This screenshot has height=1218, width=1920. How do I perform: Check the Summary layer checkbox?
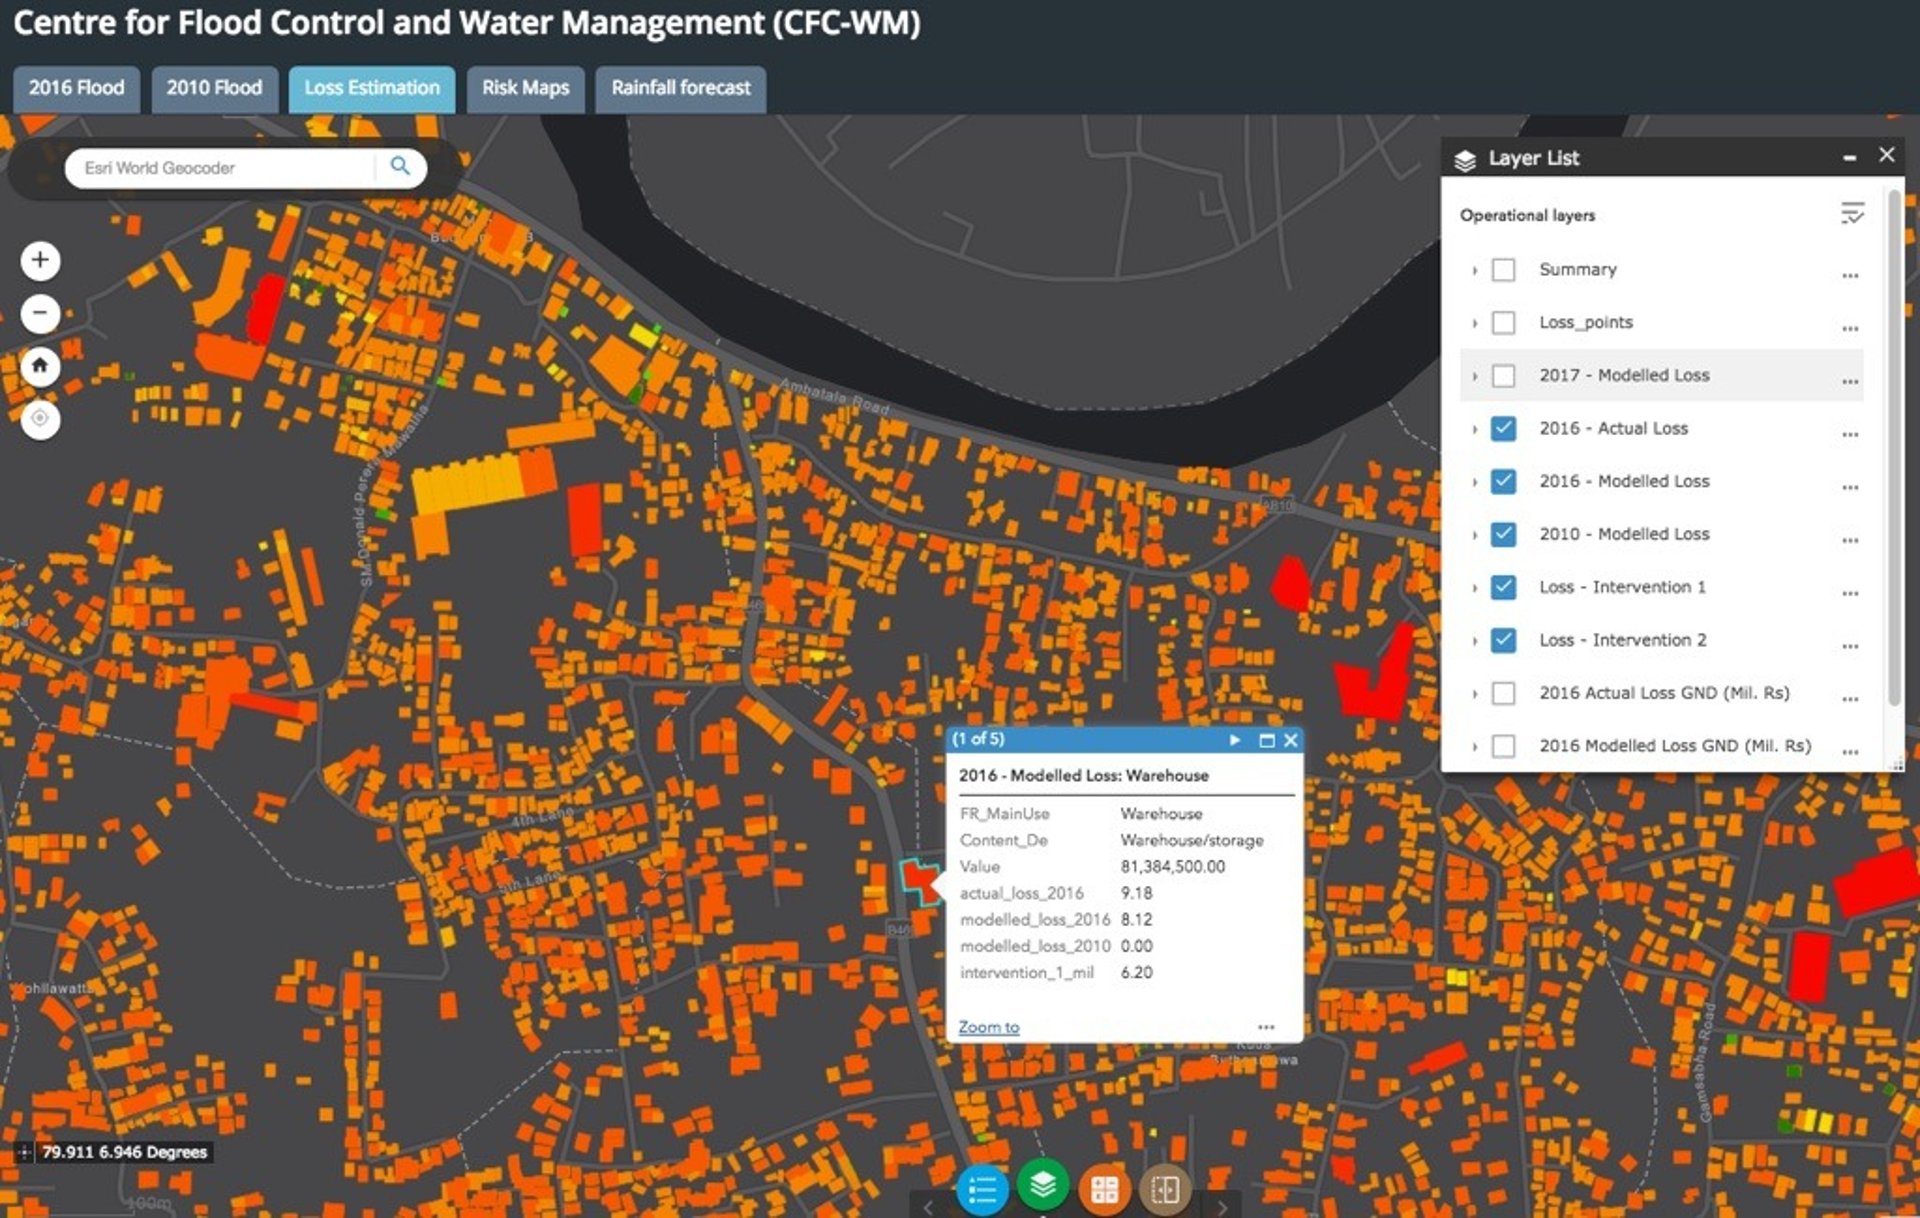pyautogui.click(x=1503, y=270)
